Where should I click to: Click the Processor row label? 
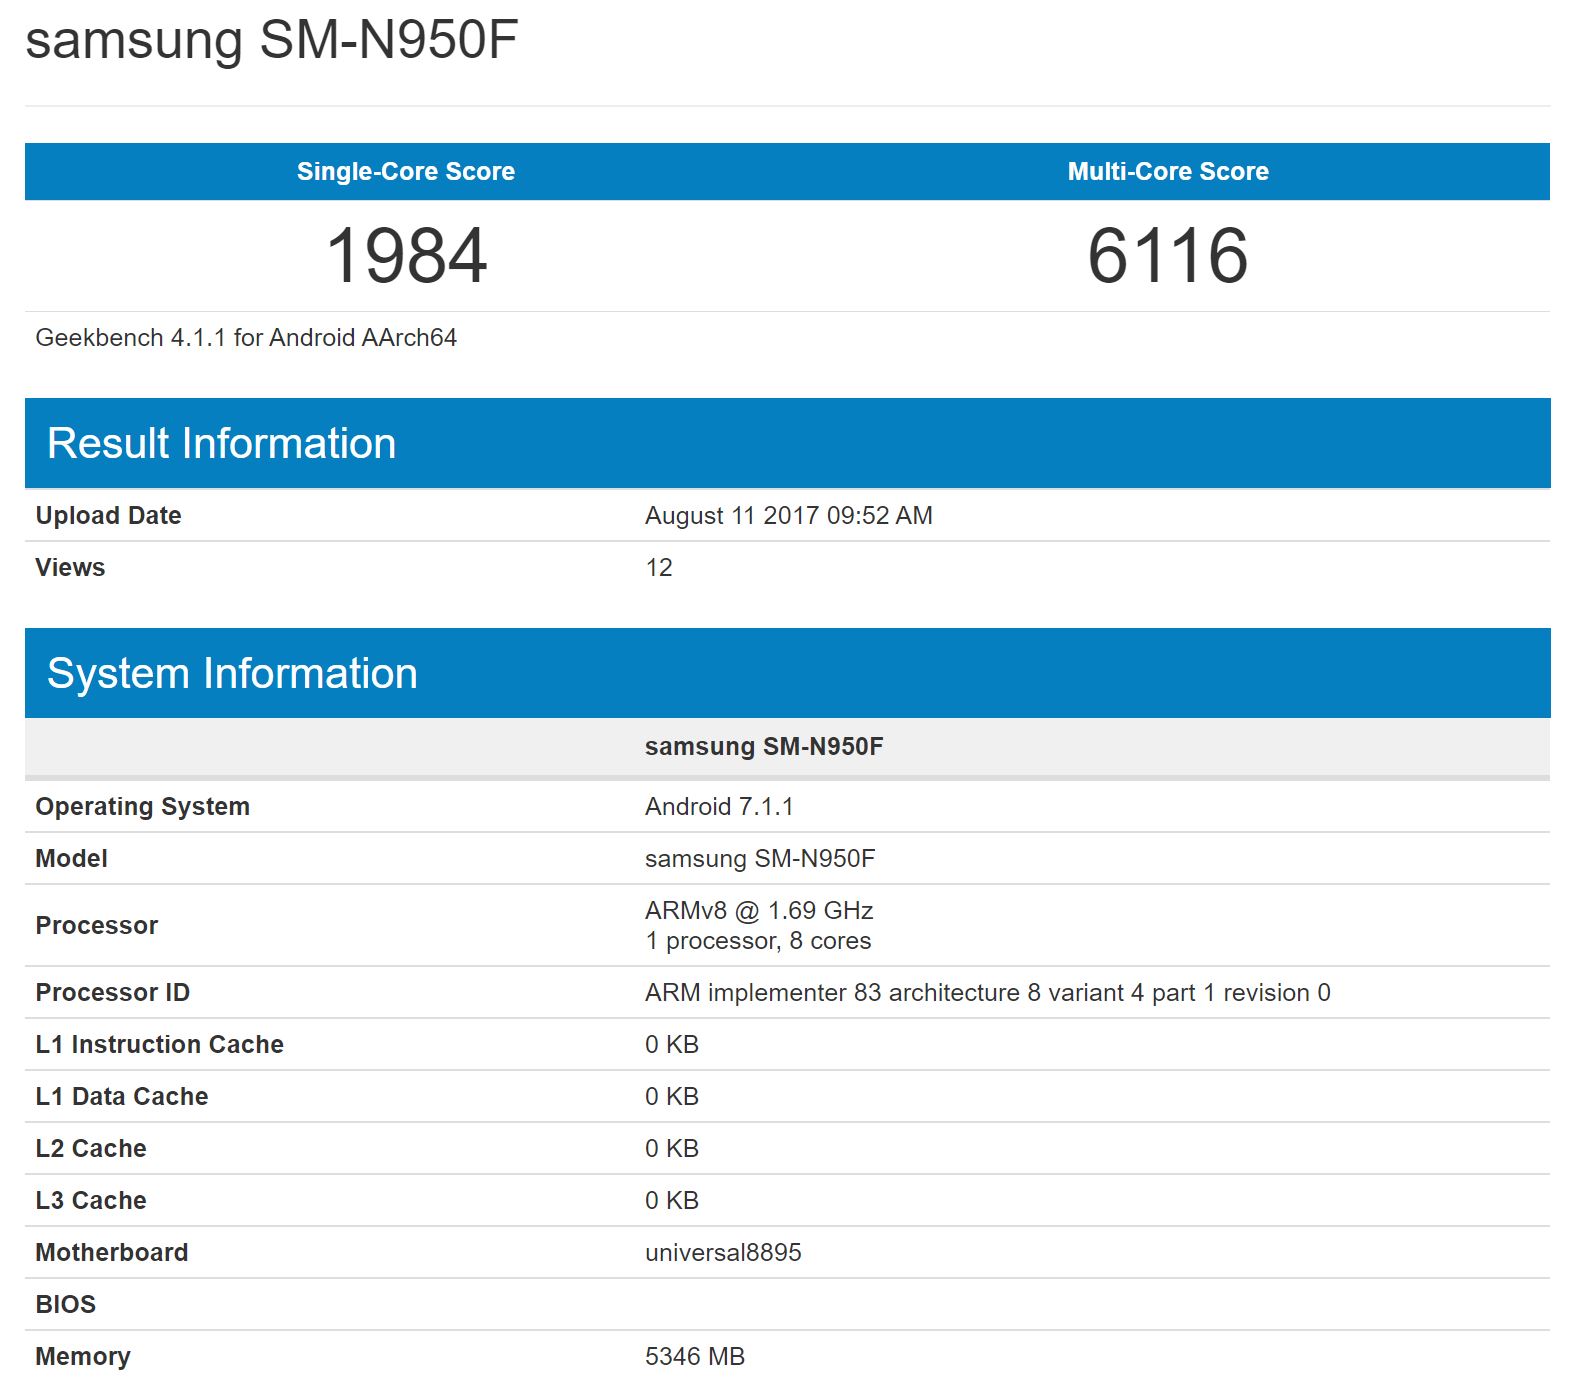point(96,925)
